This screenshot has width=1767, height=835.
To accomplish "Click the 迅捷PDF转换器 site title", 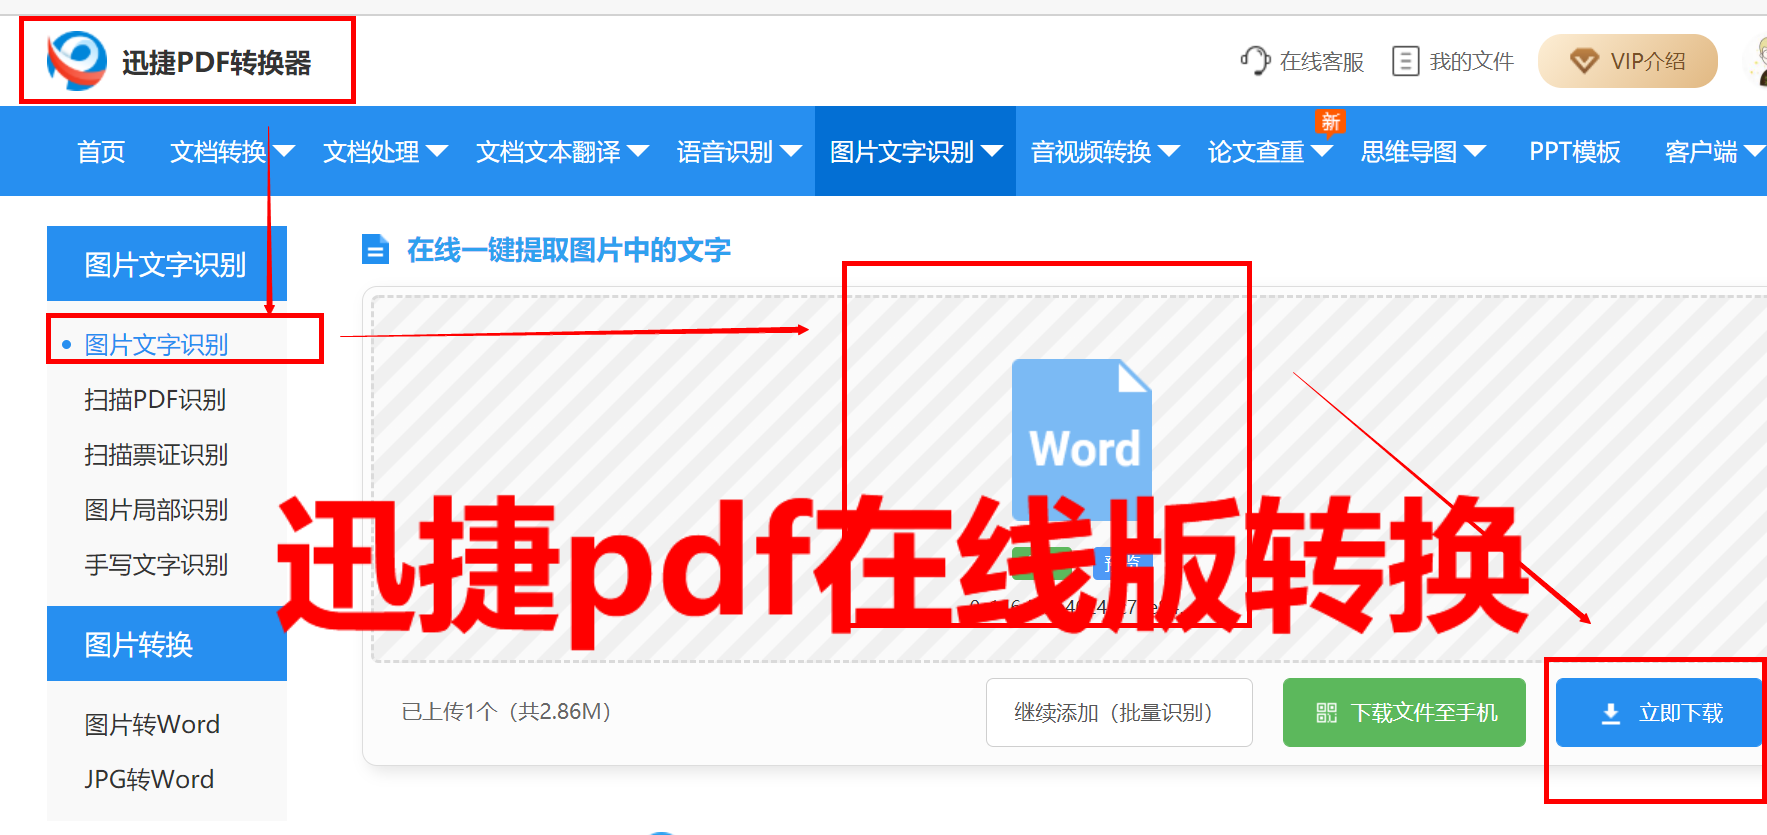I will coord(216,62).
